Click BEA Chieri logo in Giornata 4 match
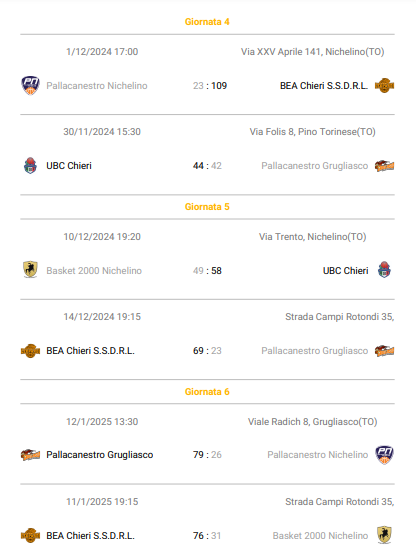The height and width of the screenshot is (560, 416). tap(384, 86)
